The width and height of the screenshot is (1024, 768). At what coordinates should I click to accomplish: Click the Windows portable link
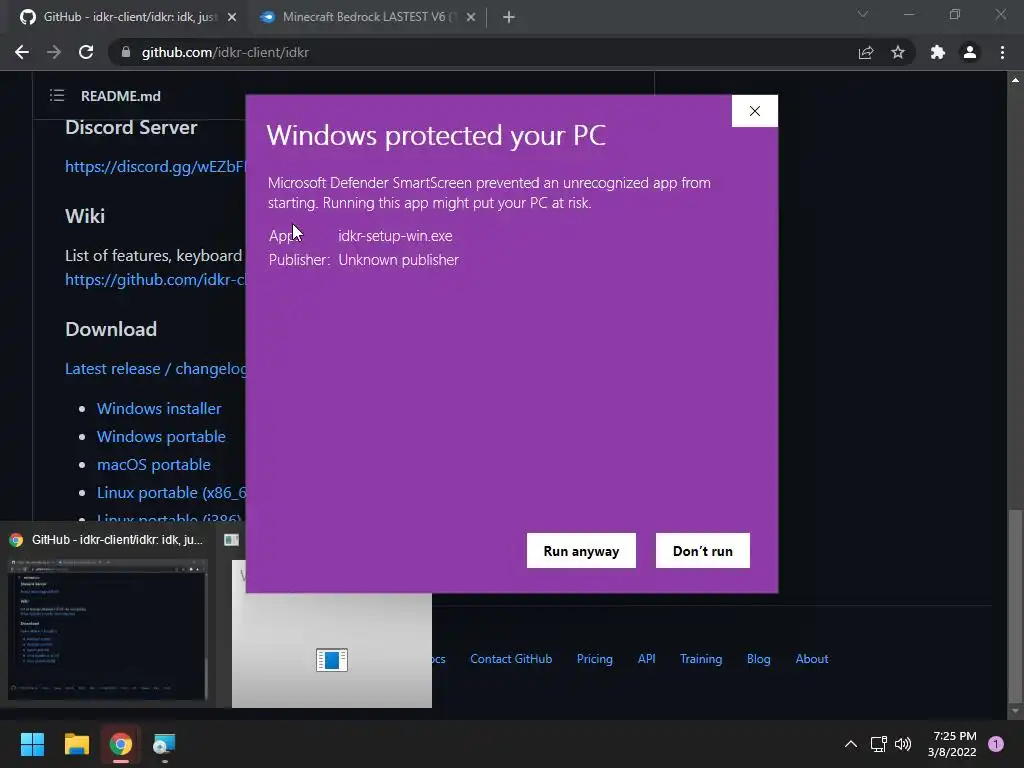tap(161, 436)
